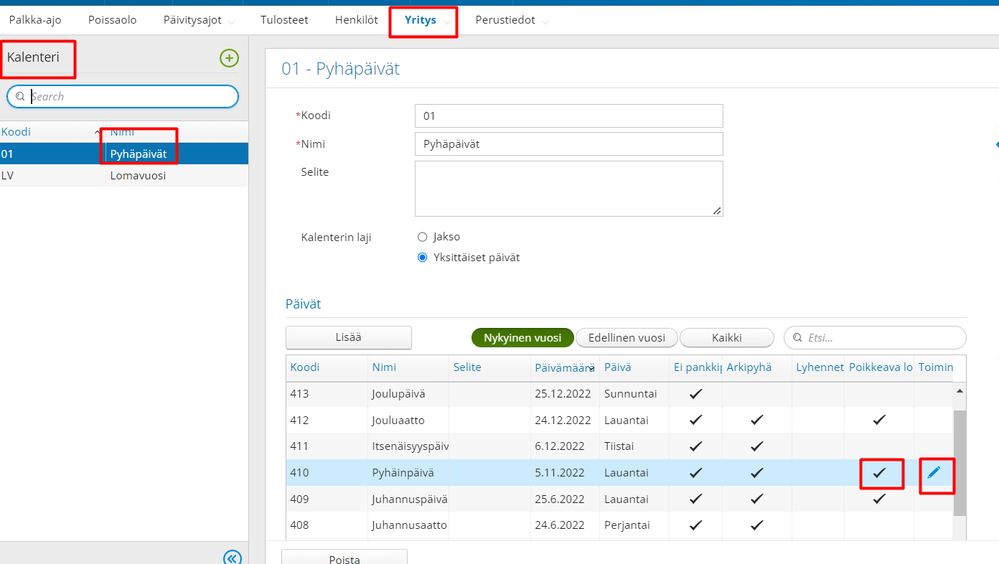Toggle Poikkeava checkmark in Pyhäinpäivä row

879,473
